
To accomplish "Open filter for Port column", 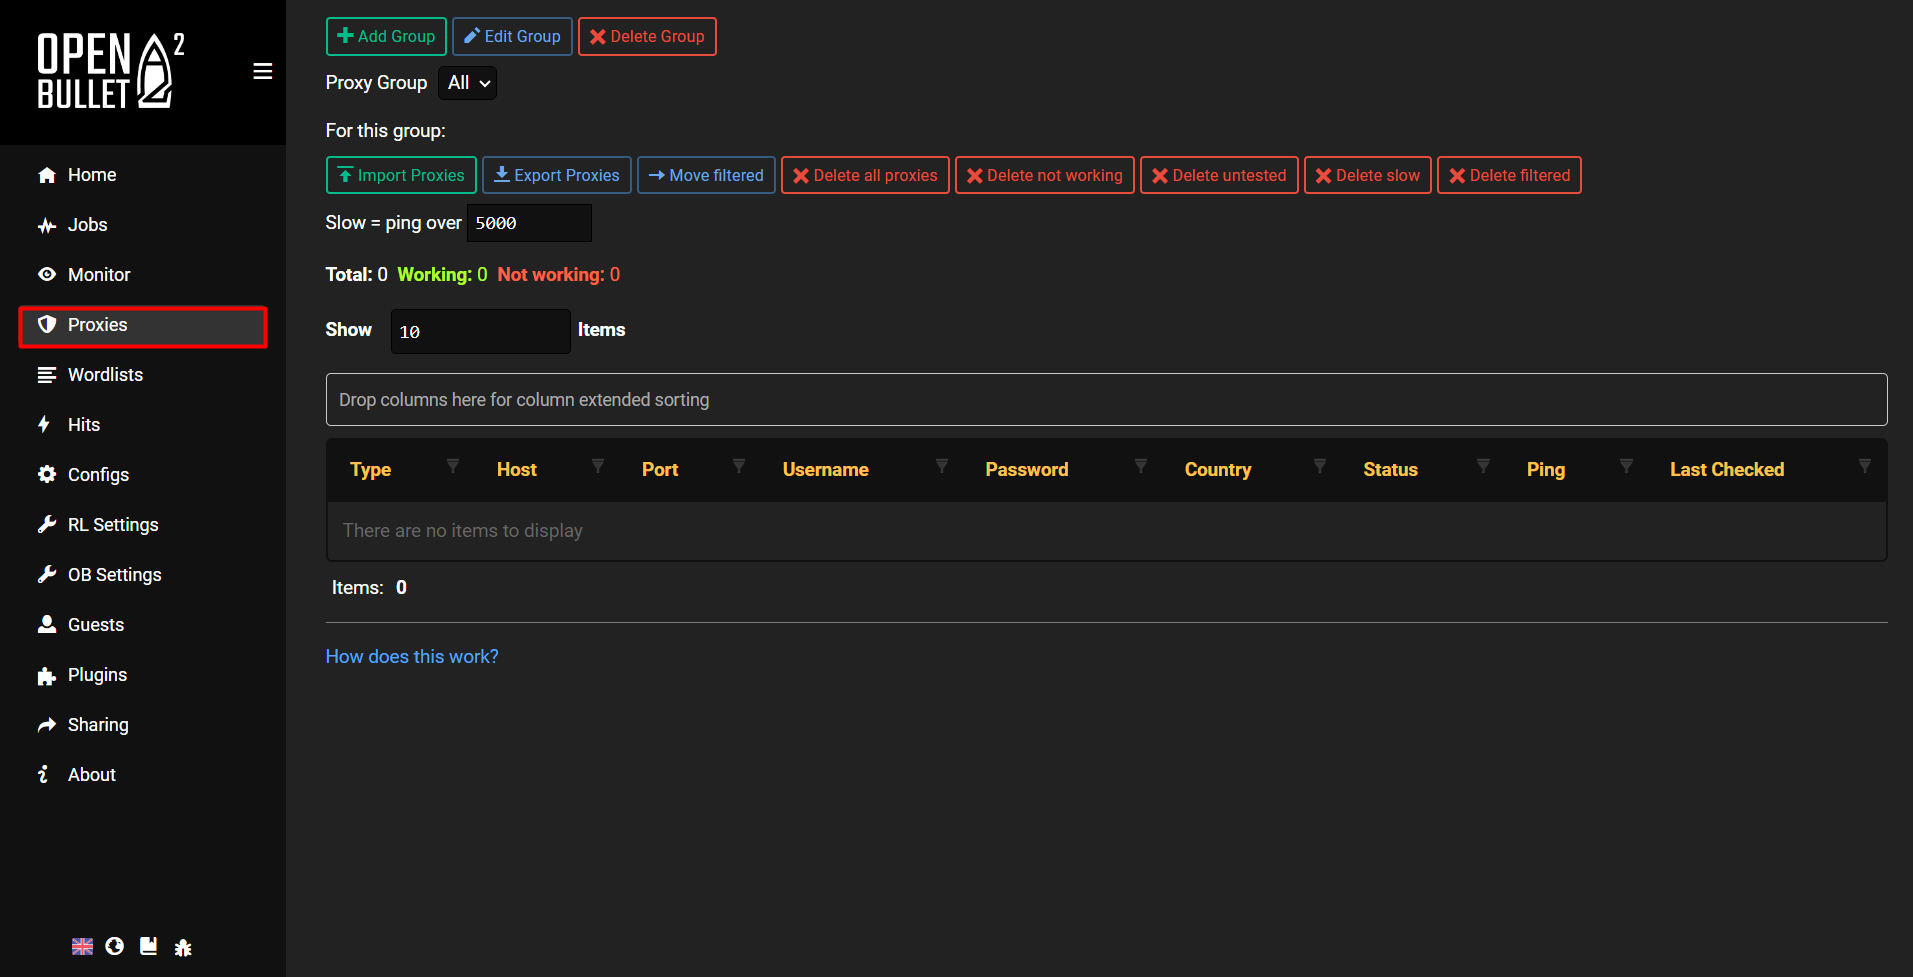I will click(739, 466).
